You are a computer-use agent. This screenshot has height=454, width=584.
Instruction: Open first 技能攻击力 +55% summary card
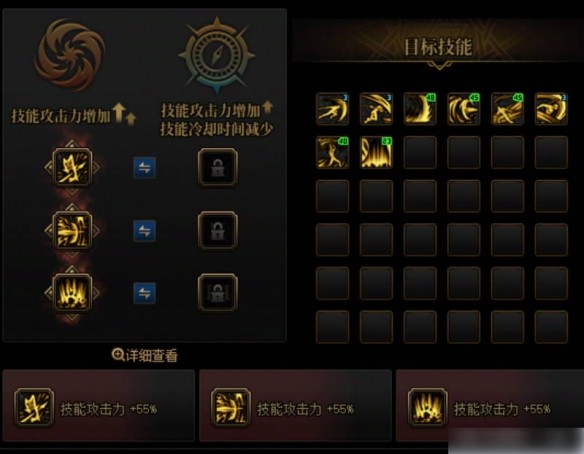click(x=99, y=406)
